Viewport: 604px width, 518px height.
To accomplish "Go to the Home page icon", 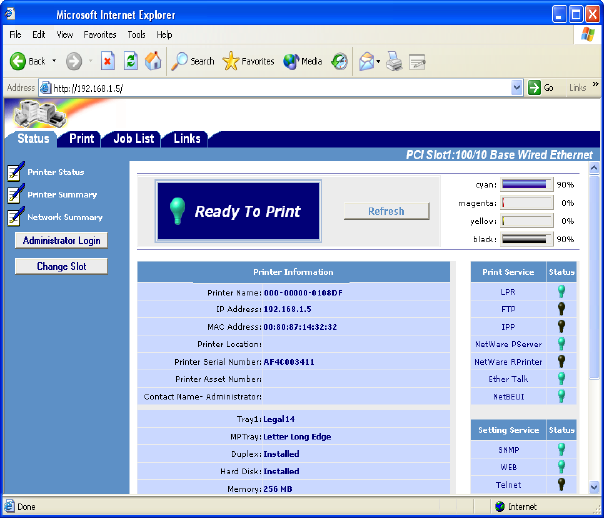I will pyautogui.click(x=153, y=61).
